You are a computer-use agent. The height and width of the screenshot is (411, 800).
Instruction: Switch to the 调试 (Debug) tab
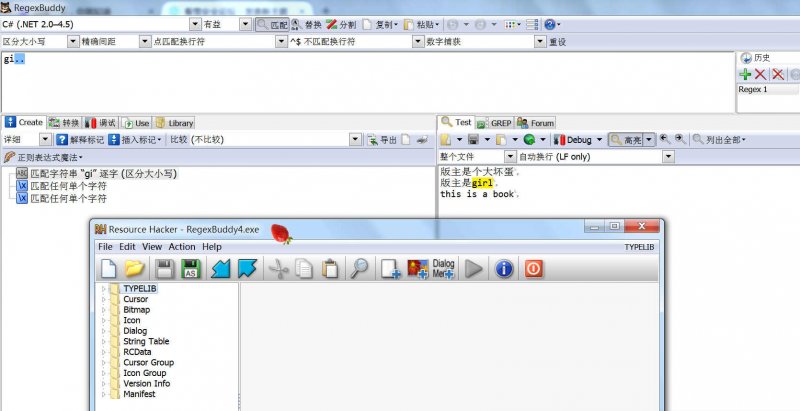pyautogui.click(x=101, y=123)
